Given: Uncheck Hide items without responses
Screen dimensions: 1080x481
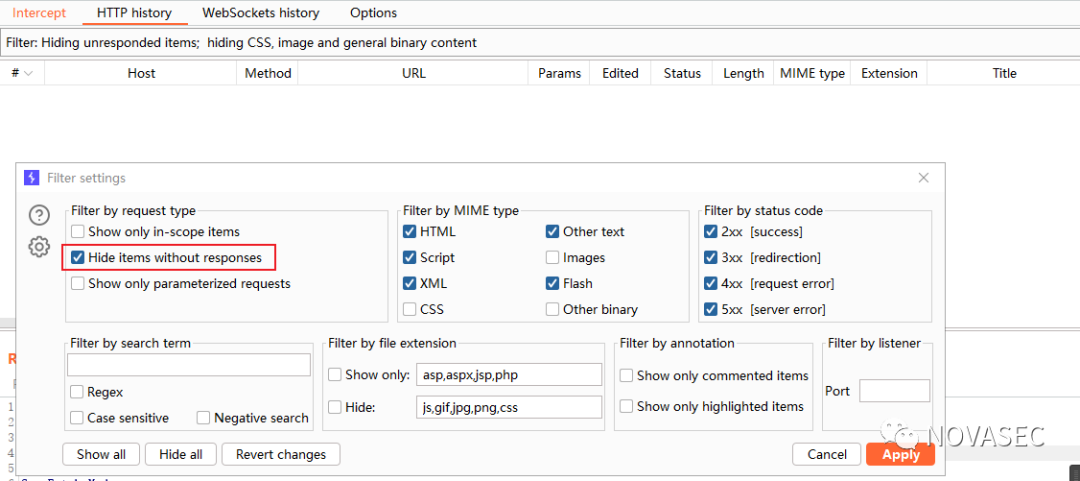Looking at the screenshot, I should (x=78, y=258).
